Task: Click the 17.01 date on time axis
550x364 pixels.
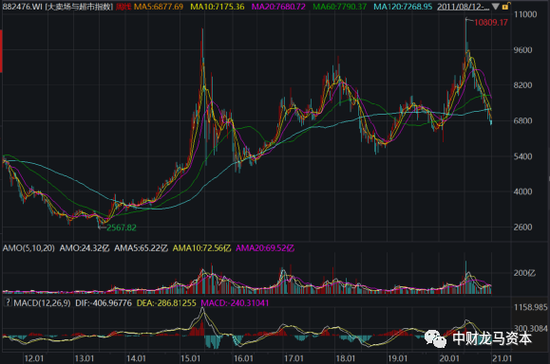Action: (294, 358)
